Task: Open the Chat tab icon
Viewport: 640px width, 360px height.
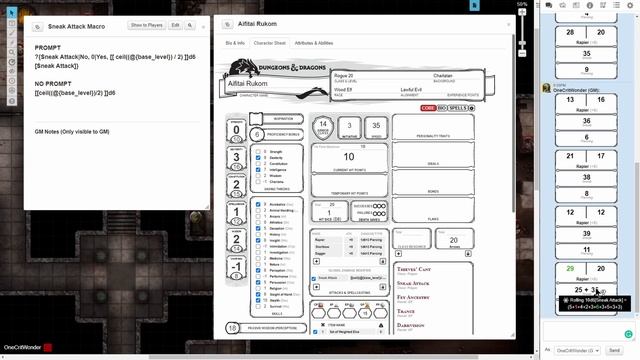Action: [x=549, y=5]
